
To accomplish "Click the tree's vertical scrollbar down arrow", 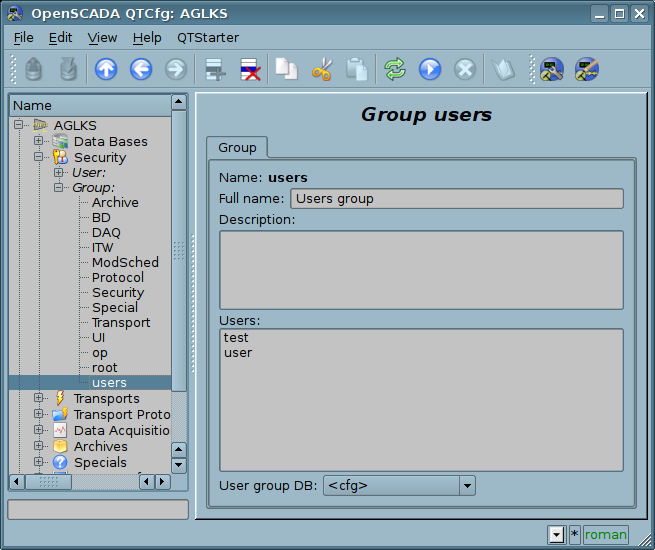I will click(x=179, y=465).
